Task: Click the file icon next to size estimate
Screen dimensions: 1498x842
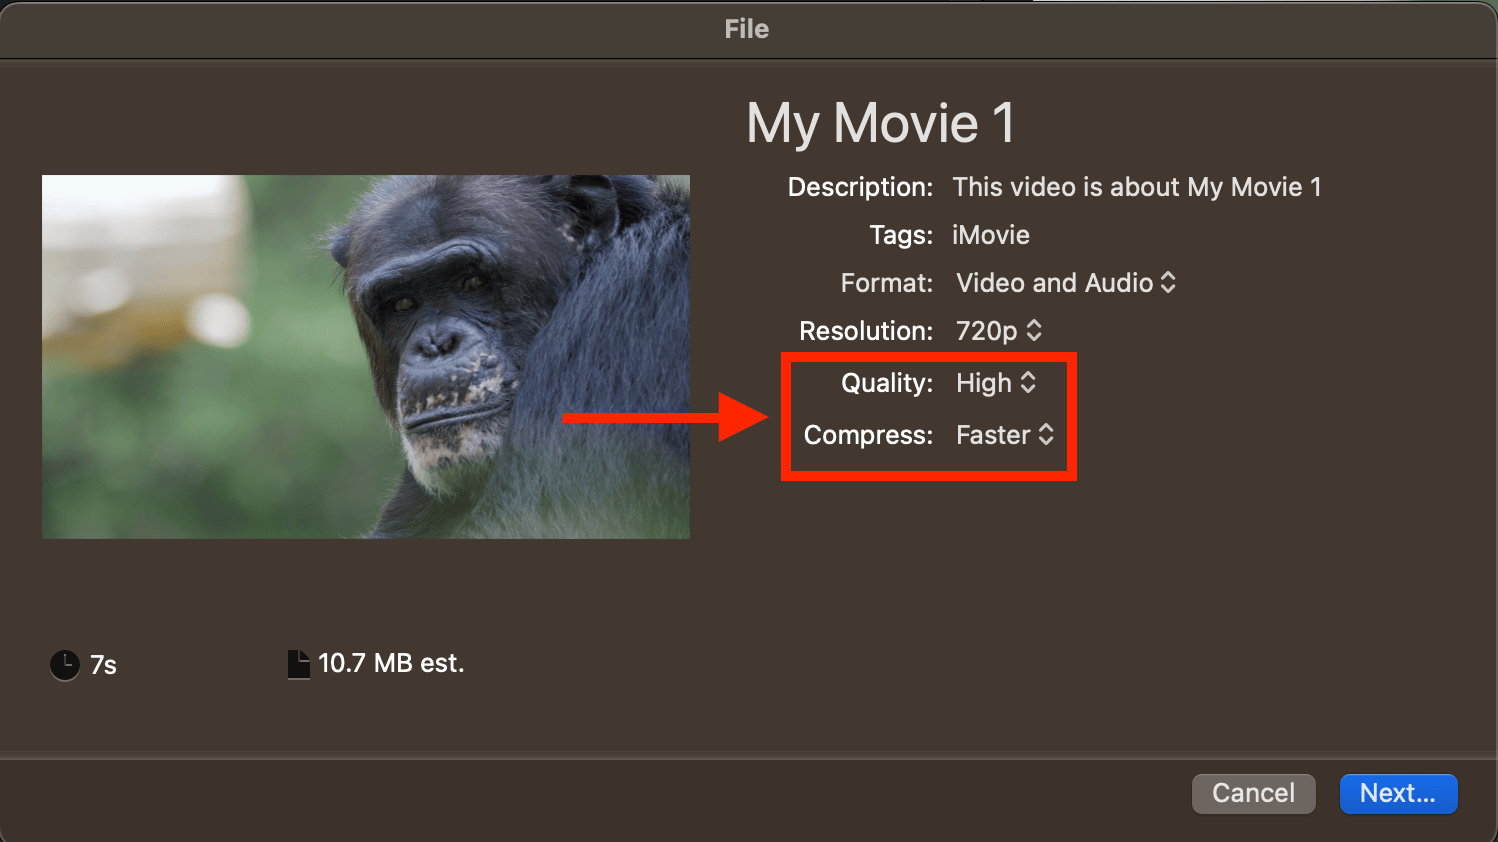Action: coord(298,662)
